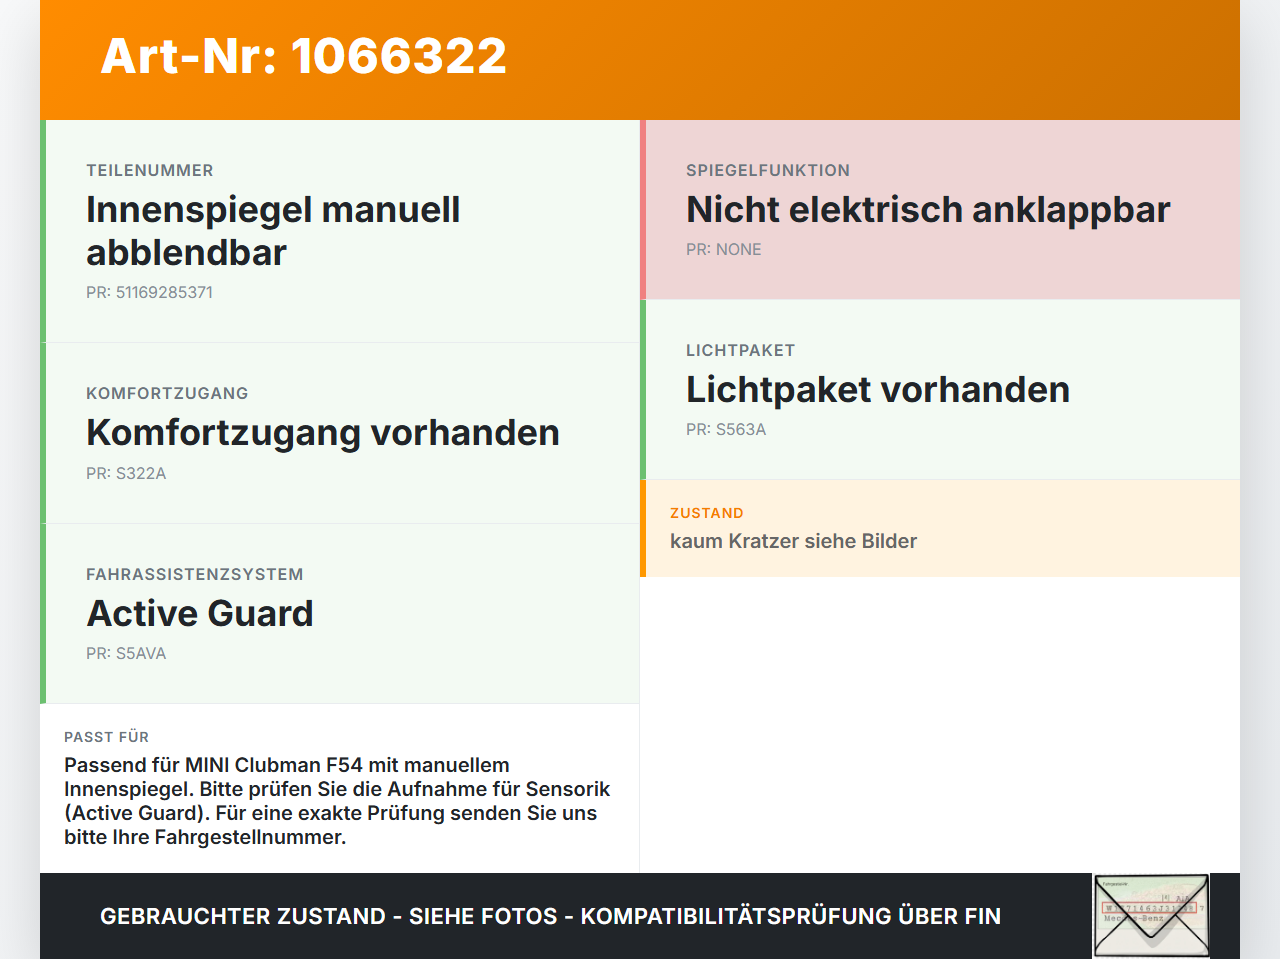Click the PASST FÜR label
Image resolution: width=1280 pixels, height=959 pixels.
[x=106, y=737]
